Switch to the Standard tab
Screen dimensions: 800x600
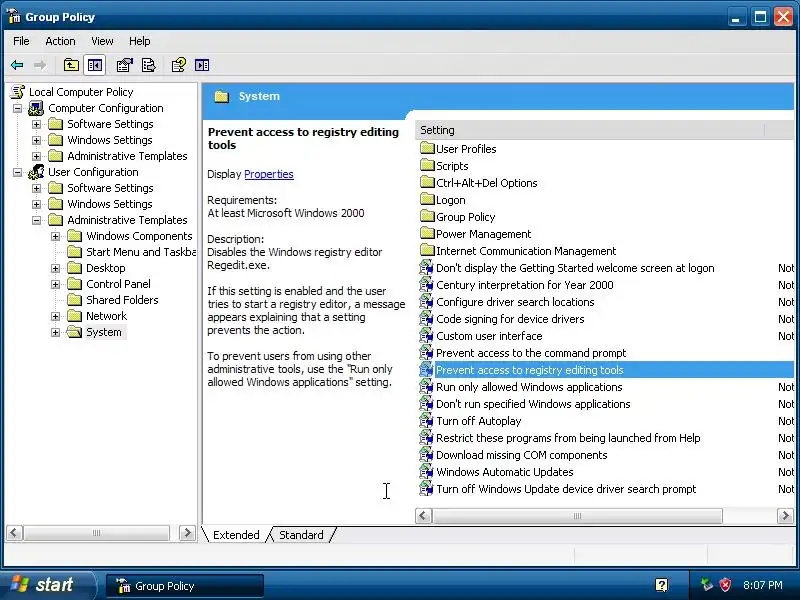(301, 535)
